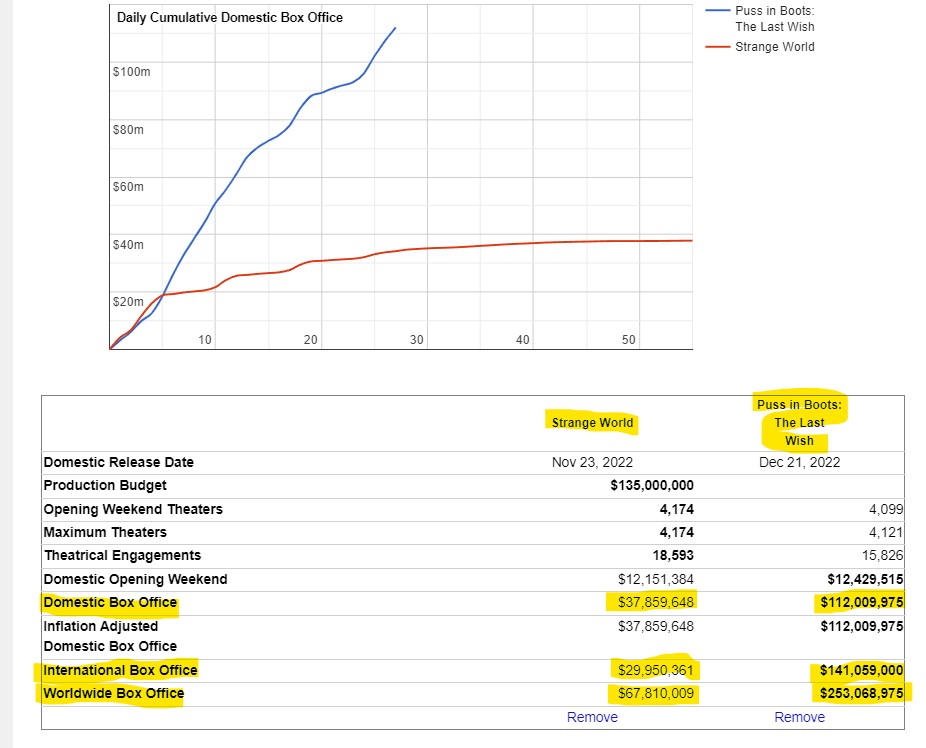Click Strange World legend label text

[x=774, y=47]
